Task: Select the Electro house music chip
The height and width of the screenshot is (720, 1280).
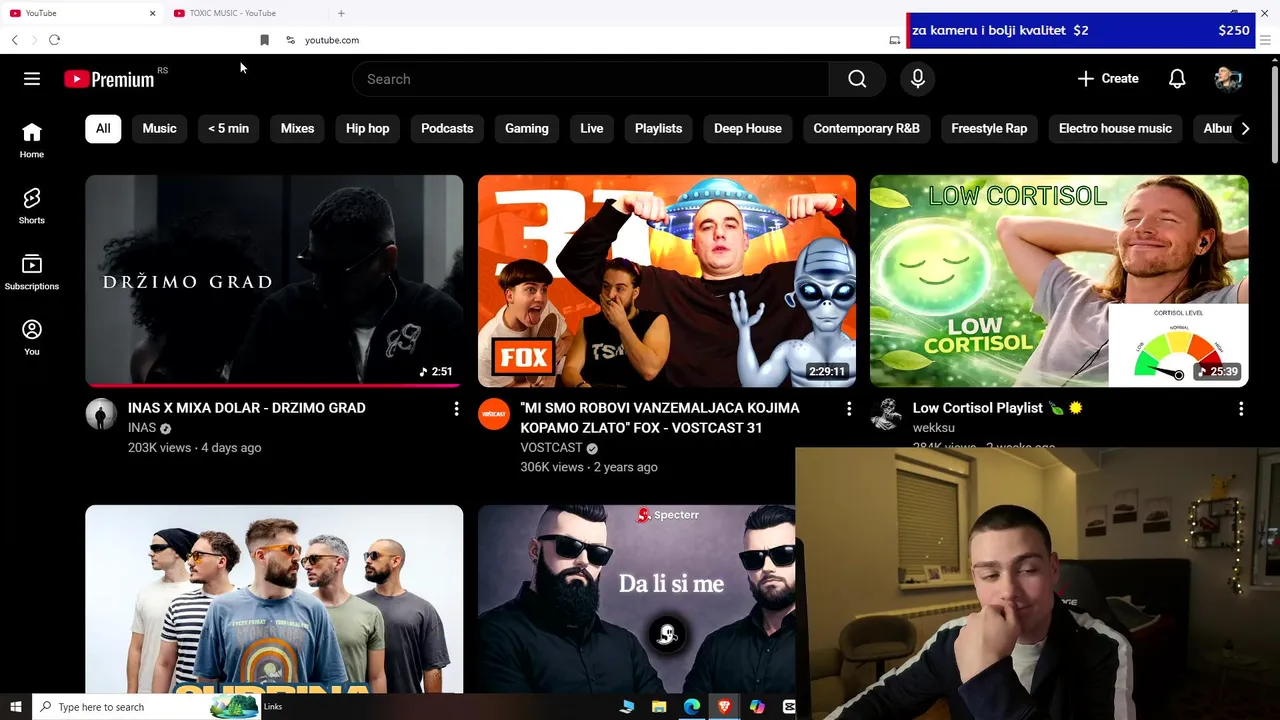Action: coord(1115,128)
